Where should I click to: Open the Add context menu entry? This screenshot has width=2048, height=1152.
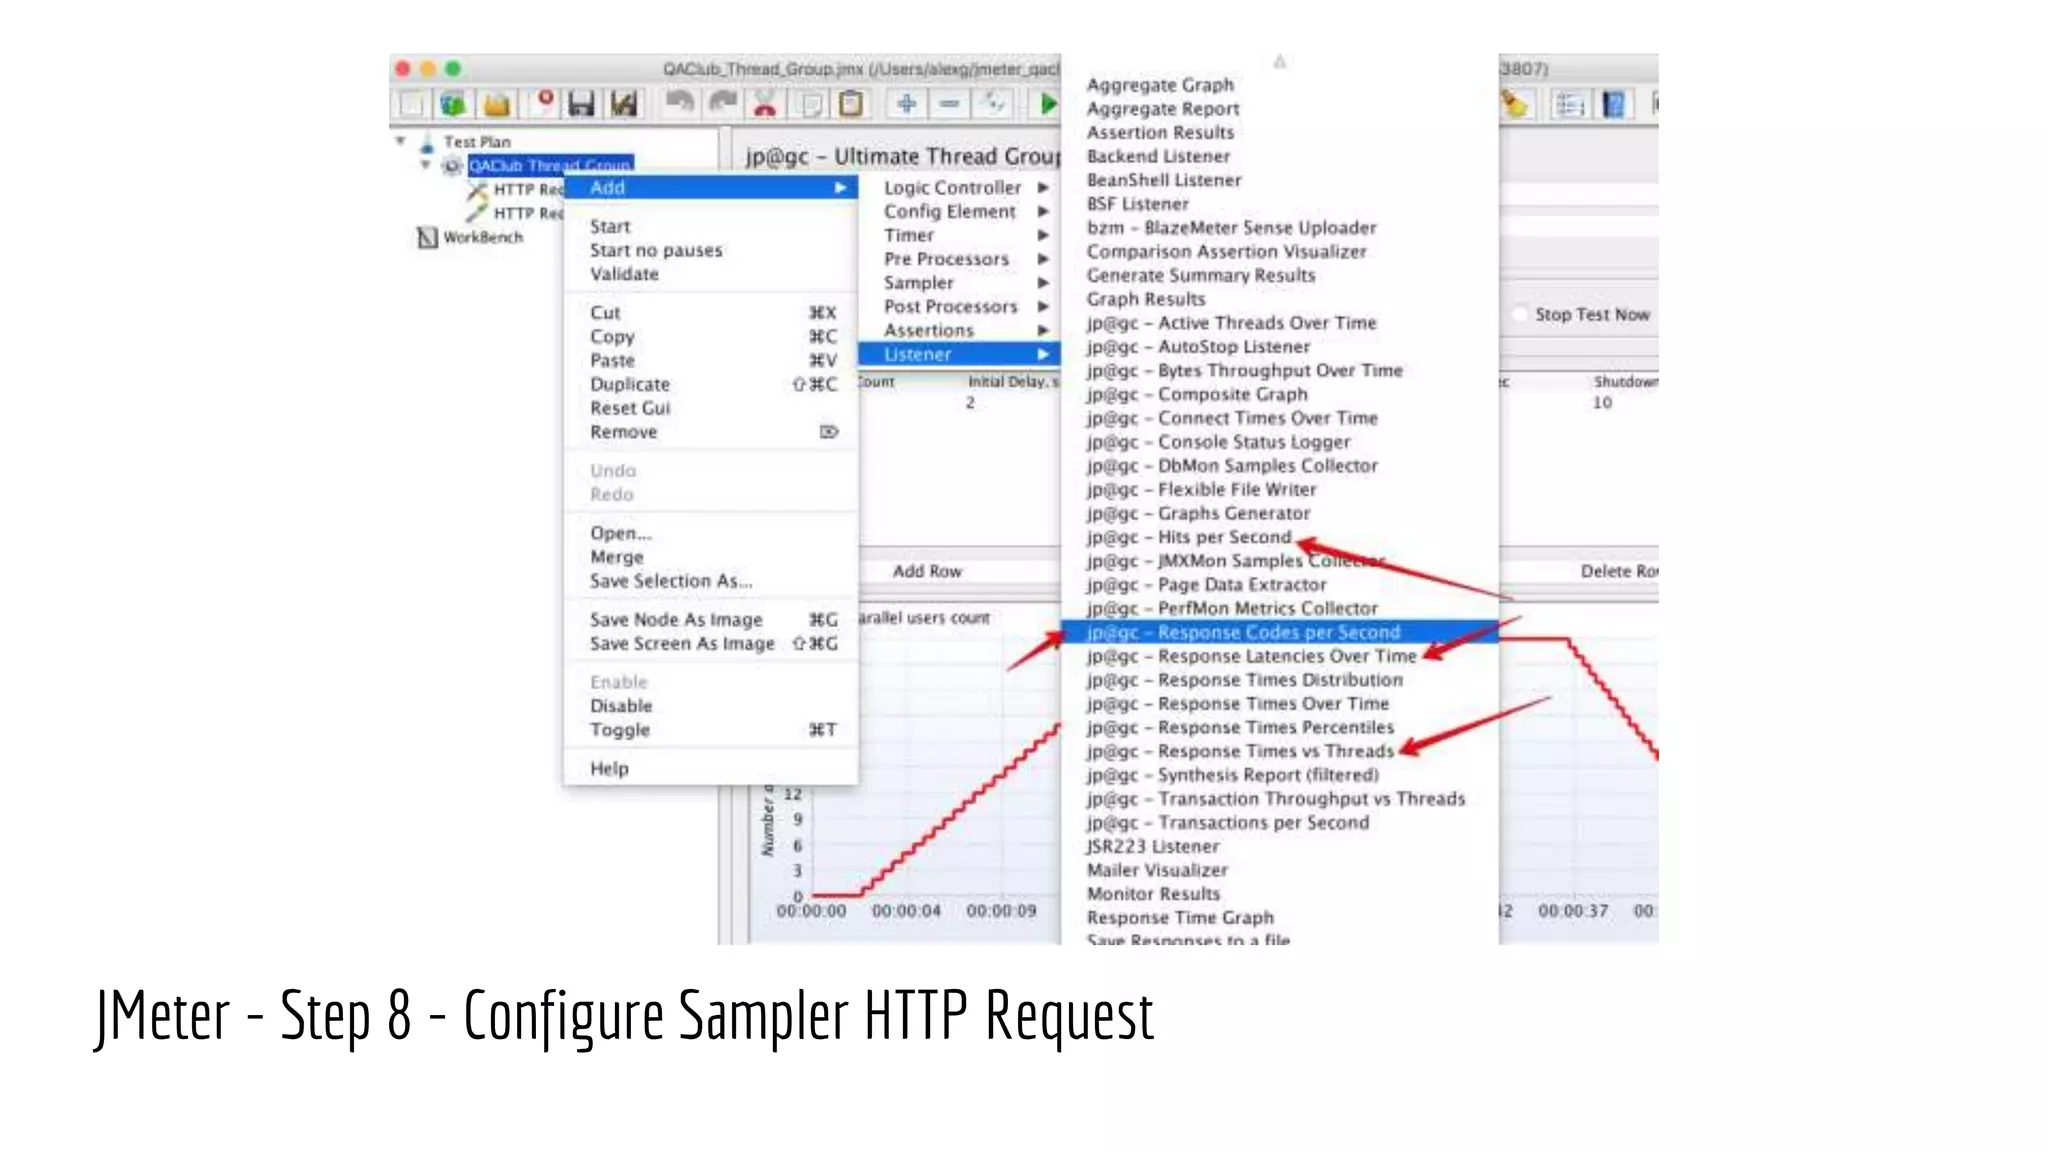711,188
